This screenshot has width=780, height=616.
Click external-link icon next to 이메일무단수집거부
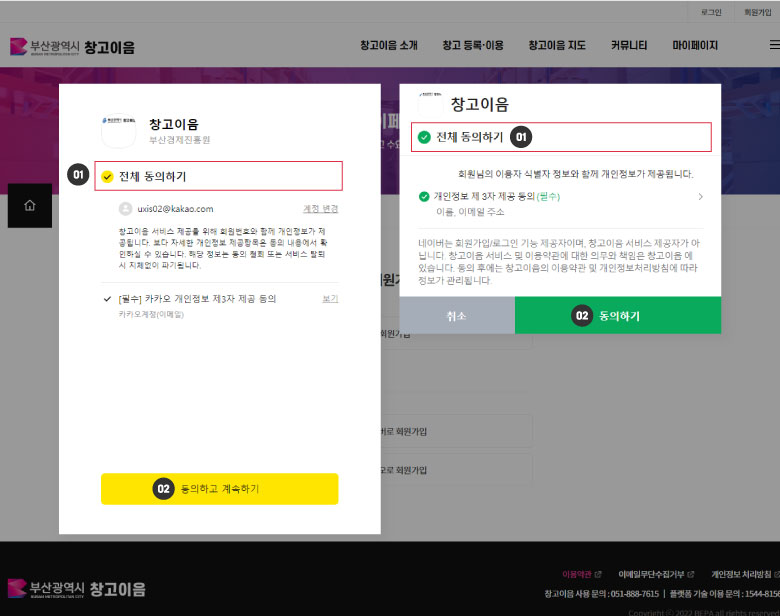point(690,574)
